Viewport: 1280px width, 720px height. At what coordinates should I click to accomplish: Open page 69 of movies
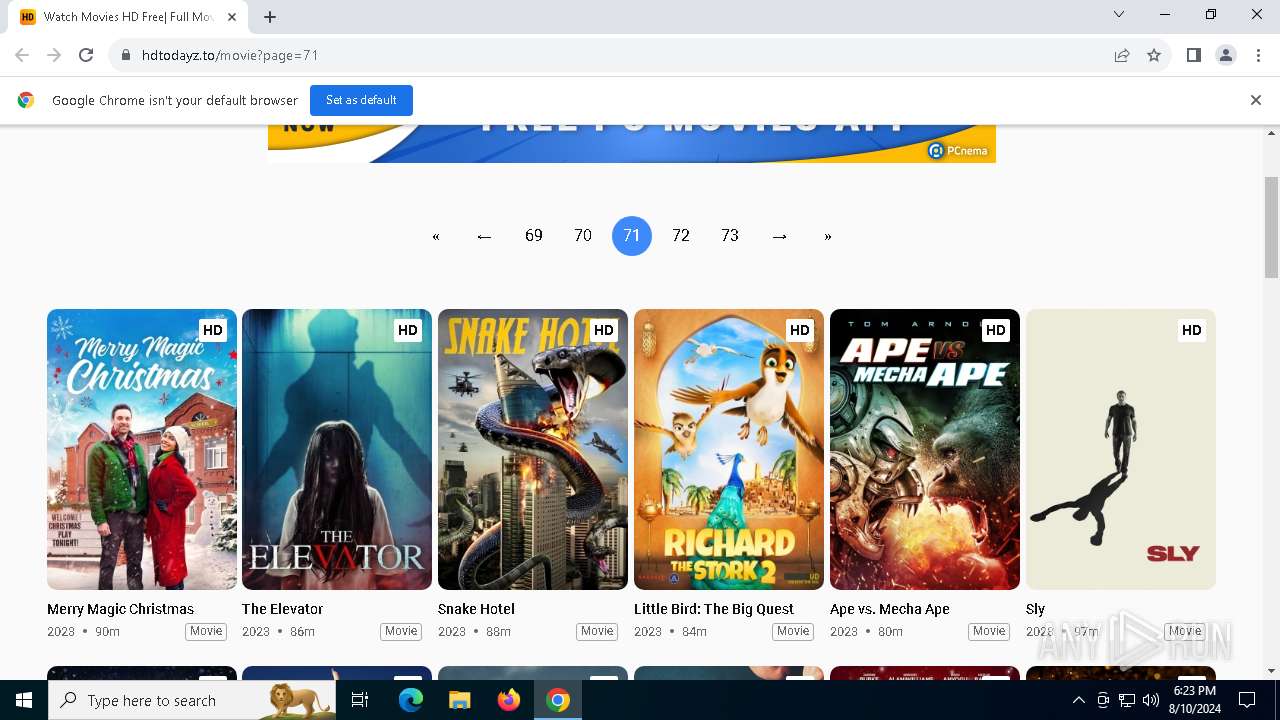534,236
